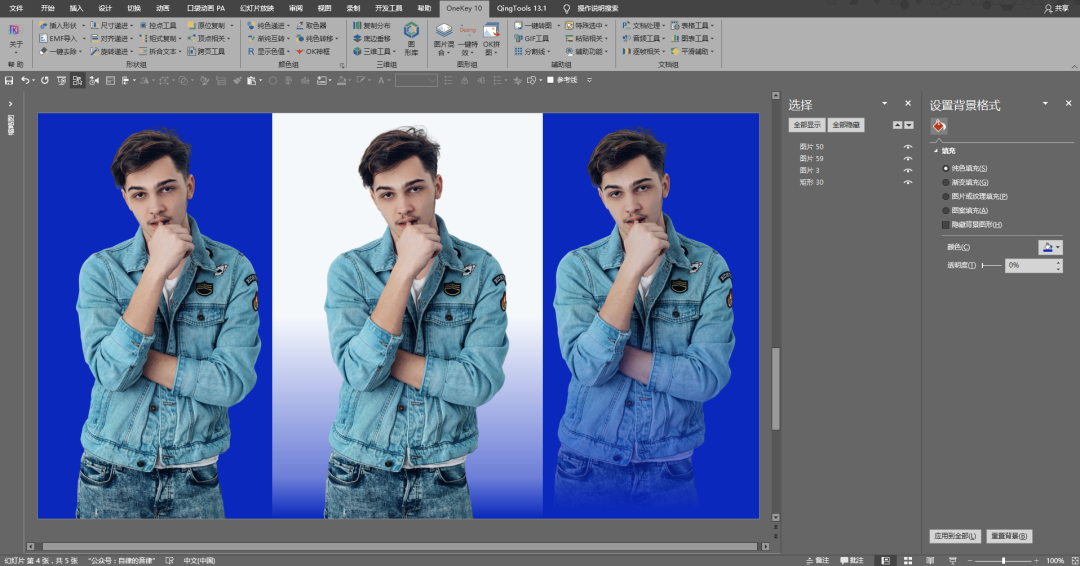Screen dimensions: 1080x566
Task: Click the 透明度 transparency slider
Action: 990,265
